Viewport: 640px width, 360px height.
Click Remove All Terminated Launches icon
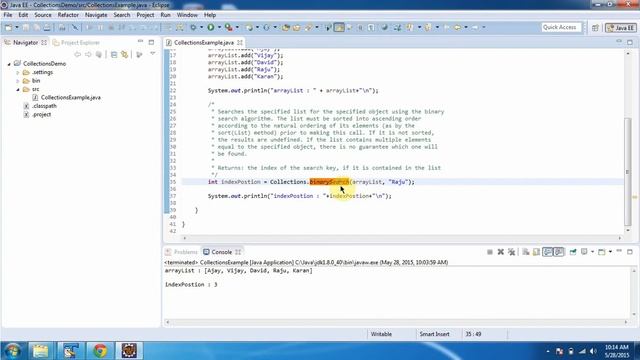(511, 252)
